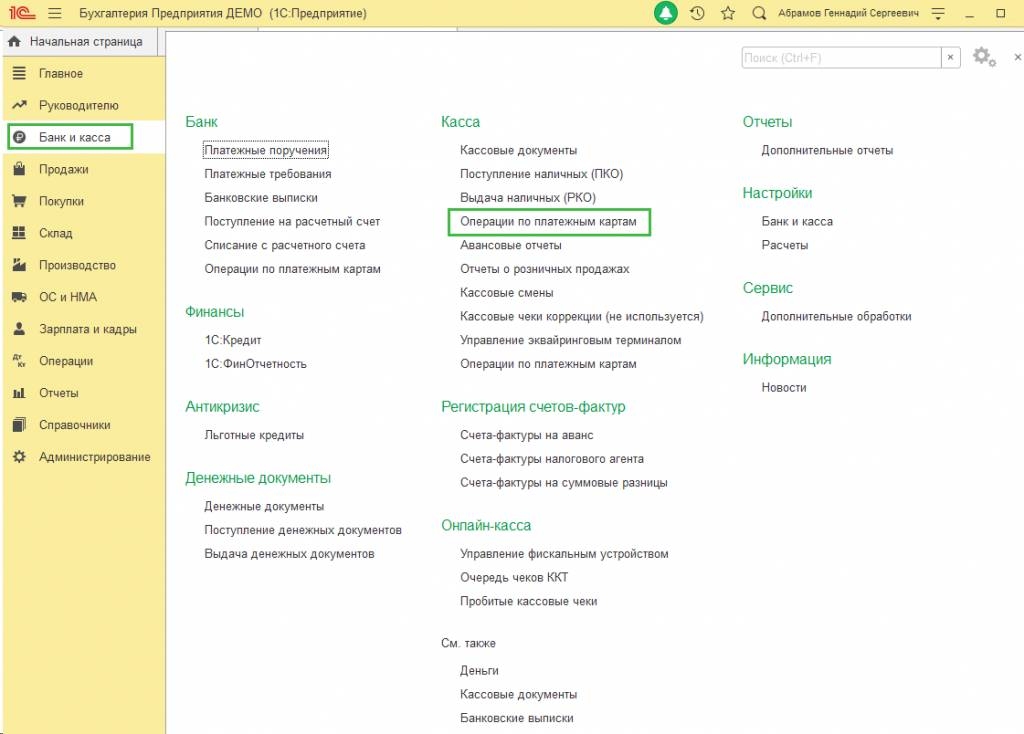
Task: Click the Главное section icon
Action: tap(20, 73)
